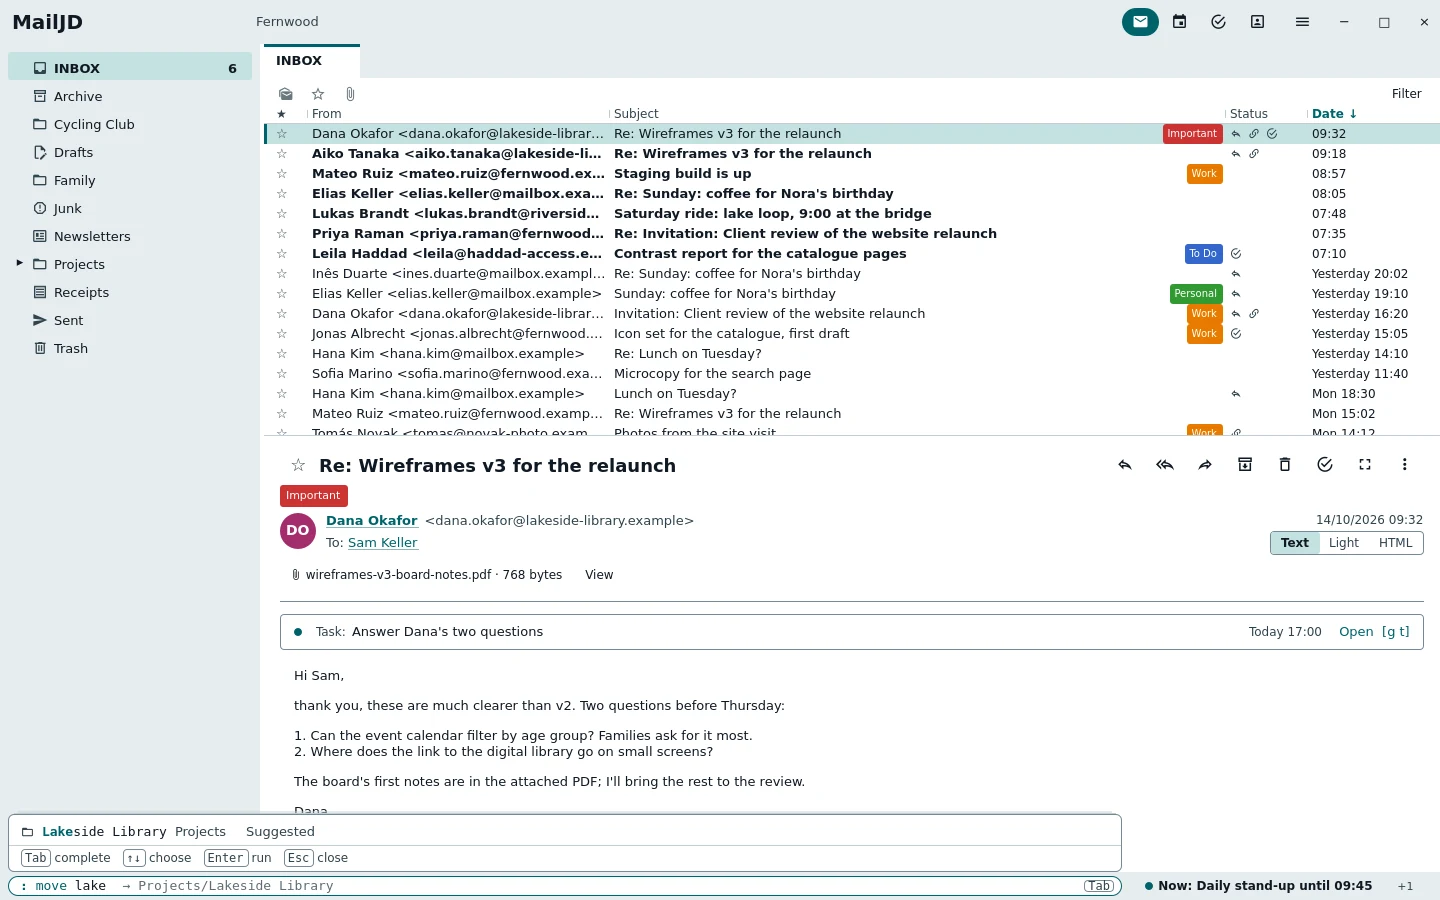Open the Calendar view icon

pyautogui.click(x=1180, y=22)
